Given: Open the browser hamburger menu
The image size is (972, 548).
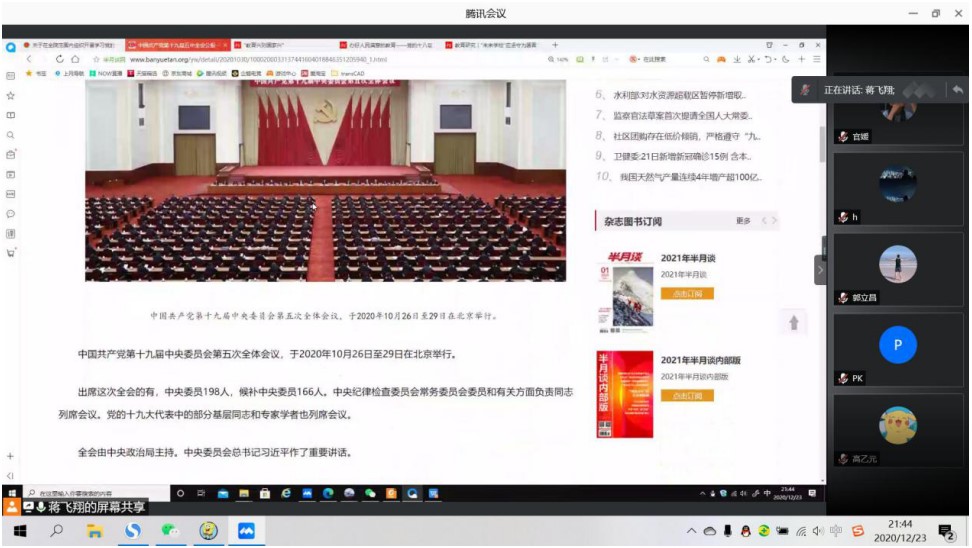Looking at the screenshot, I should 816,59.
